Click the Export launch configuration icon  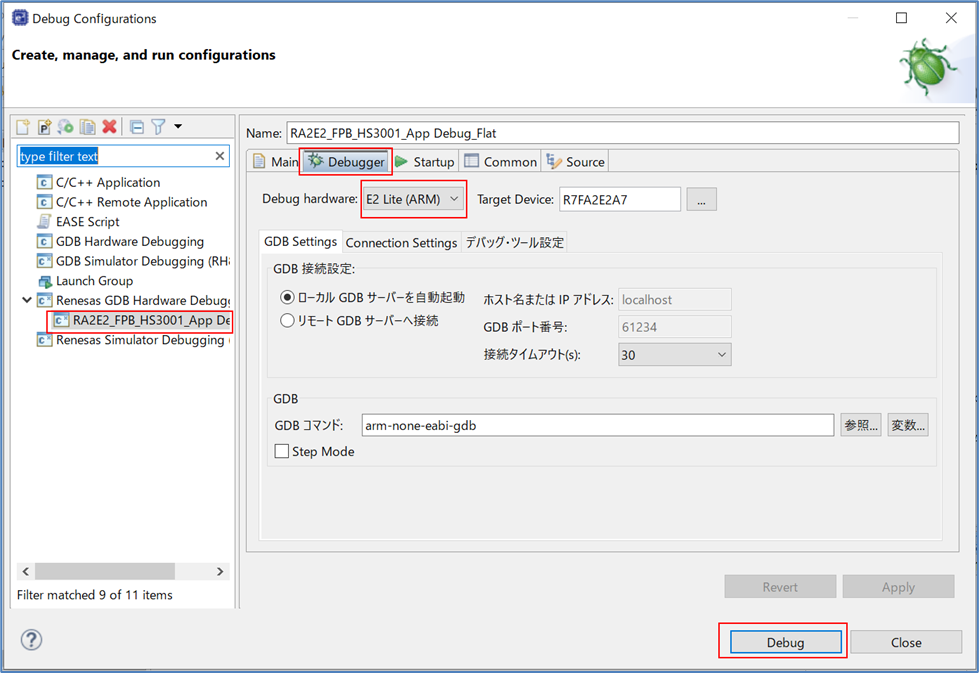66,127
